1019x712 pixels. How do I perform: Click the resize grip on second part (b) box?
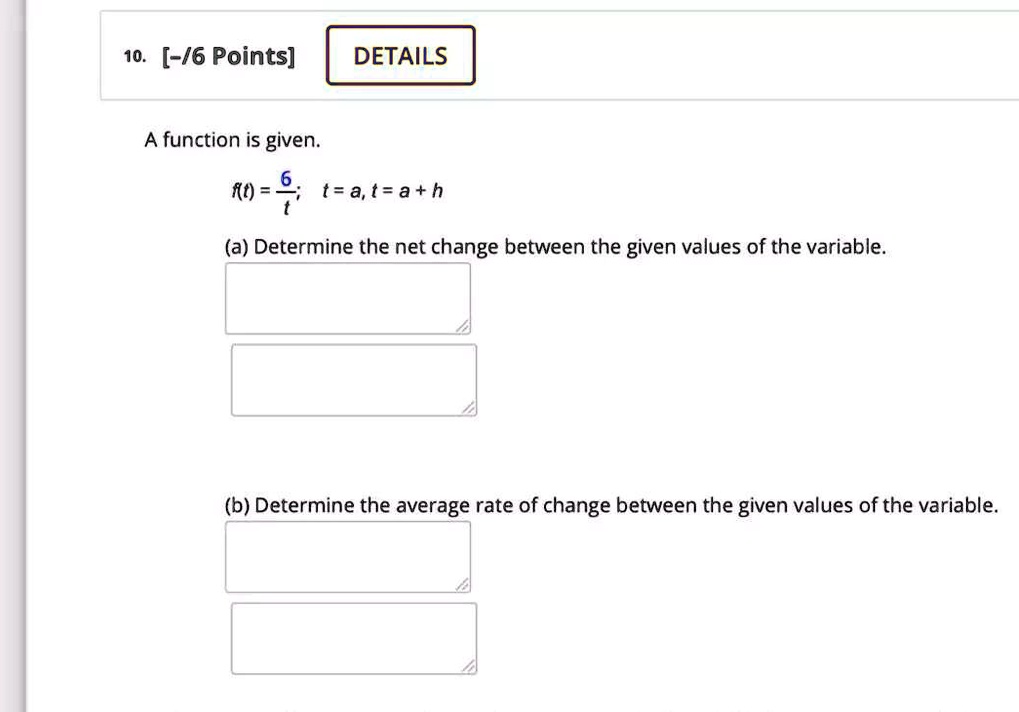tap(468, 666)
